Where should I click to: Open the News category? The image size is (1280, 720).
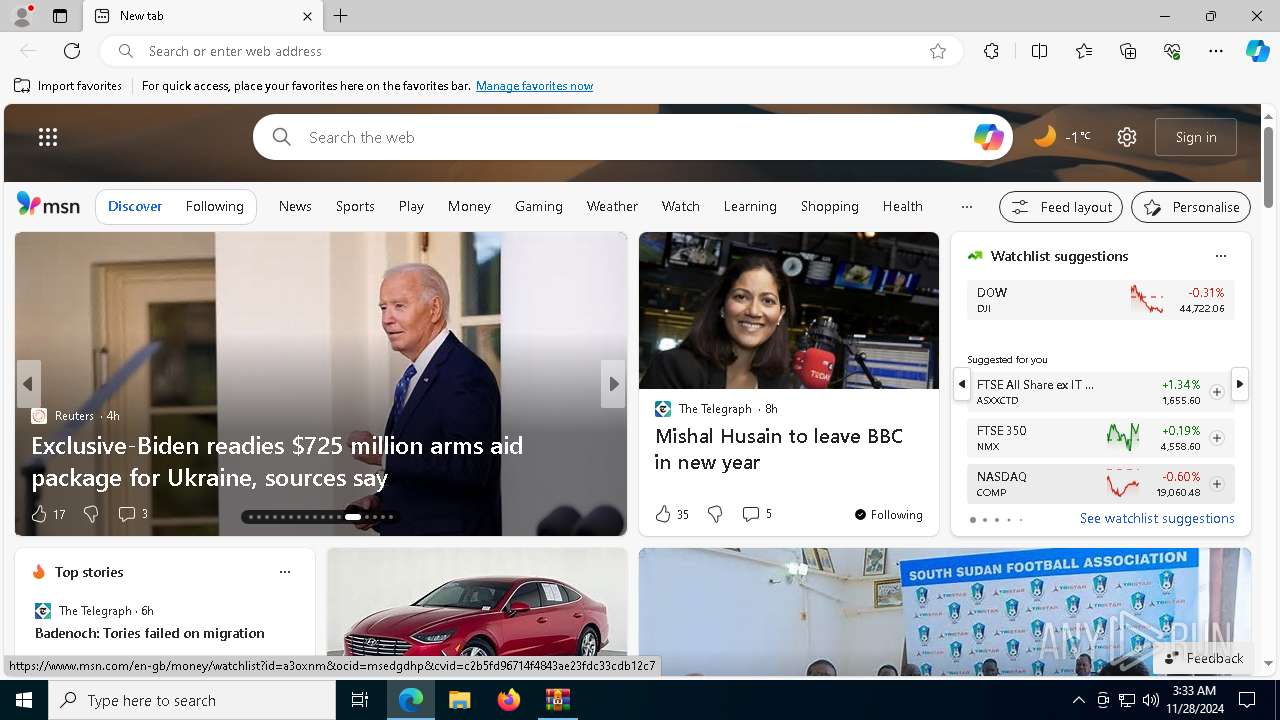295,206
